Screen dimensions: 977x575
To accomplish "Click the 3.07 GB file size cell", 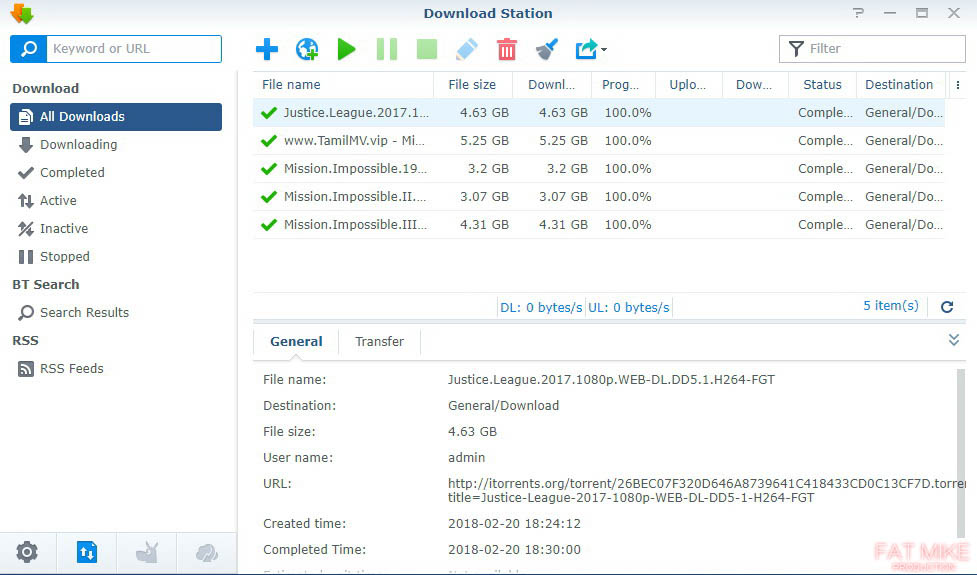I will point(484,197).
